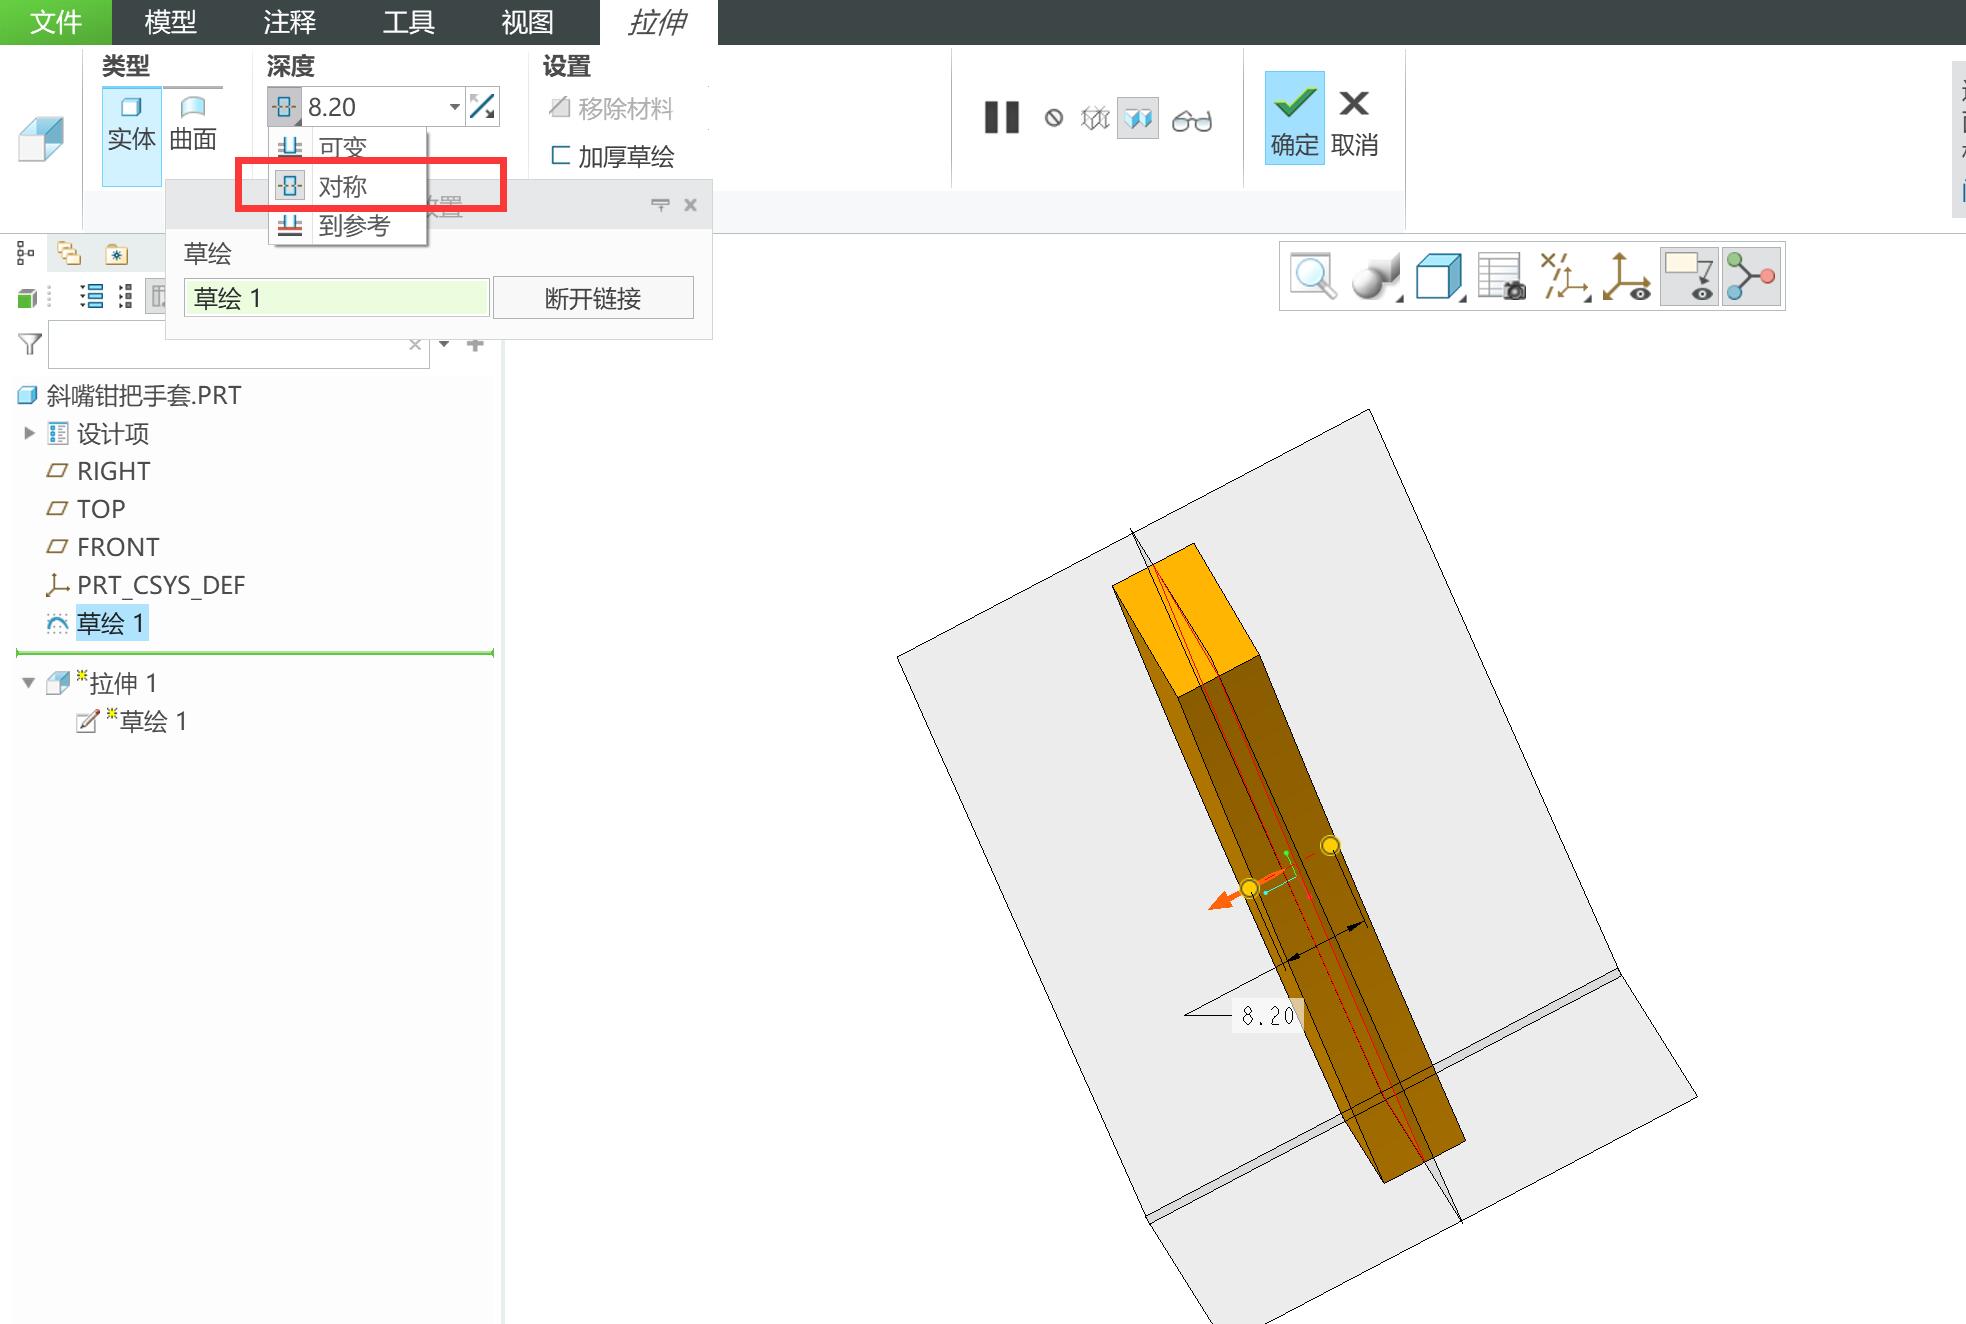This screenshot has height=1324, width=1966.
Task: Click the simulation connections nodes icon
Action: point(1751,277)
